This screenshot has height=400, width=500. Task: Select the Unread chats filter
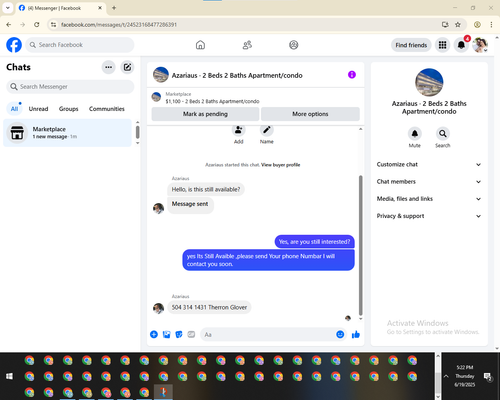click(x=38, y=109)
